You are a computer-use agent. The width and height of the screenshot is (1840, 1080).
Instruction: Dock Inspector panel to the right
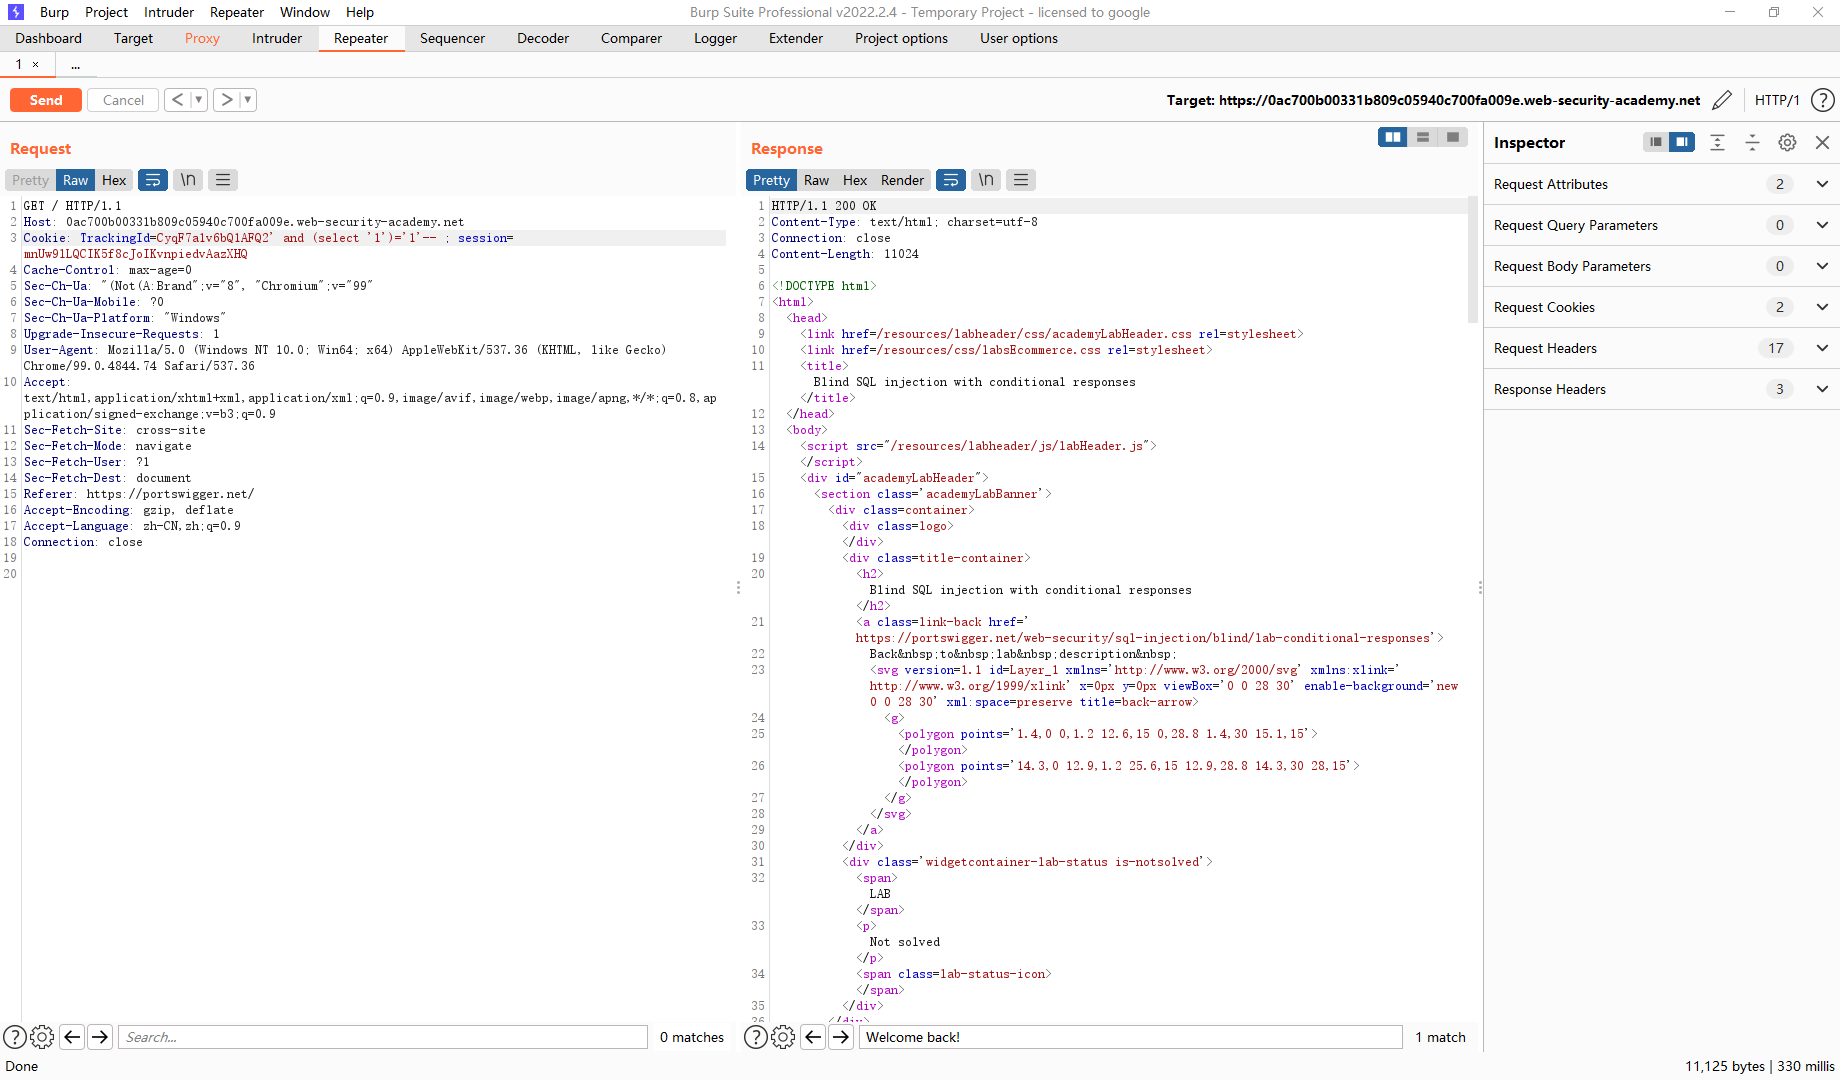click(x=1682, y=142)
